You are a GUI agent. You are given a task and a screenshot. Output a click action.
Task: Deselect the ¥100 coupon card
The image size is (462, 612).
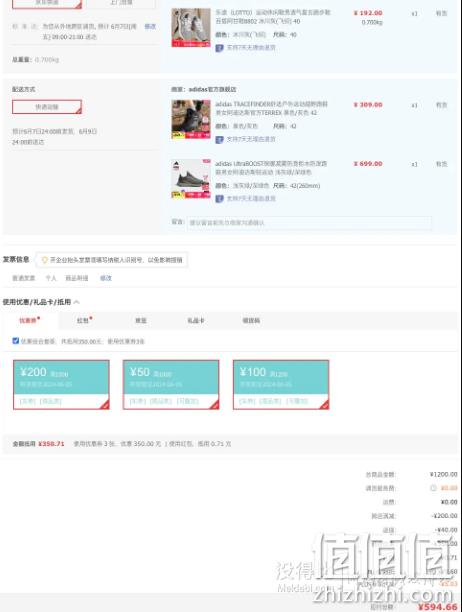(281, 385)
